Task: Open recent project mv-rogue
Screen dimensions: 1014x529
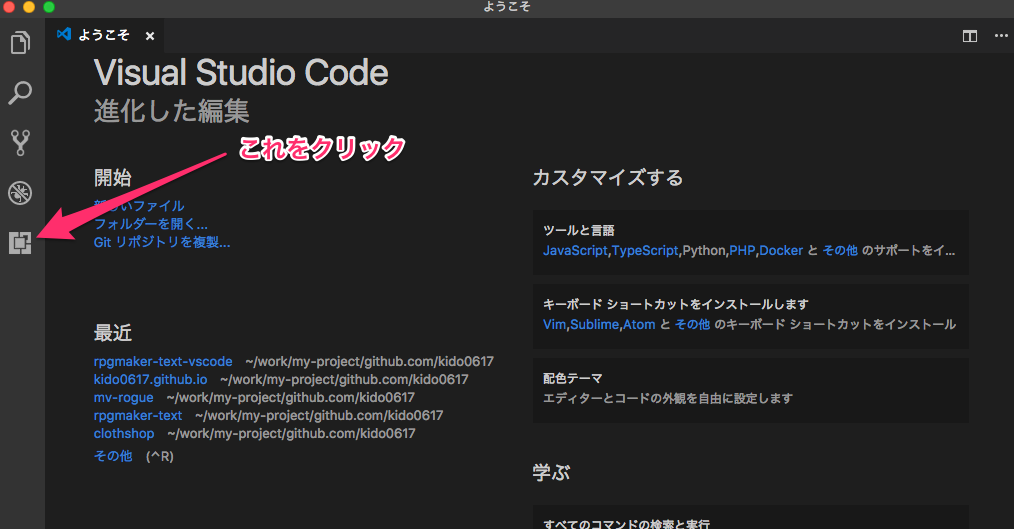Action: click(x=124, y=398)
